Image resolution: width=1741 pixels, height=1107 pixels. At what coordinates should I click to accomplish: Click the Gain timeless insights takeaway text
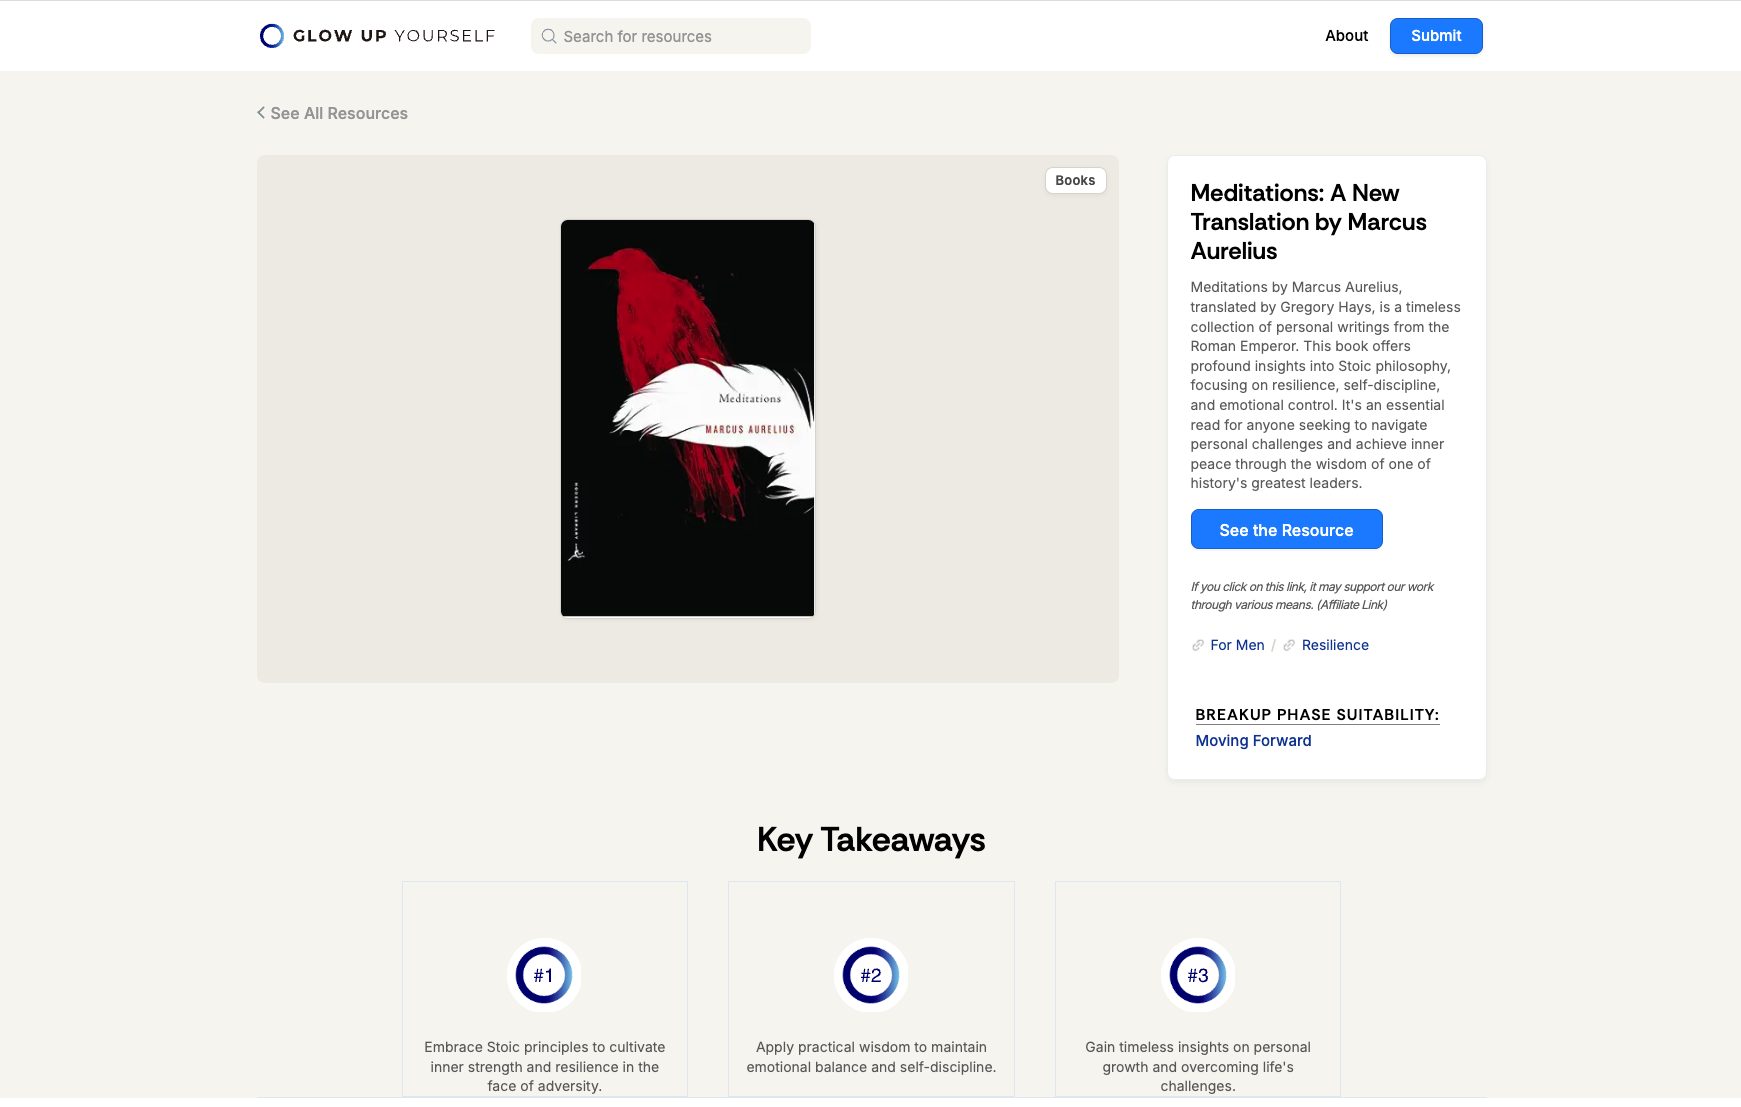click(x=1198, y=1067)
